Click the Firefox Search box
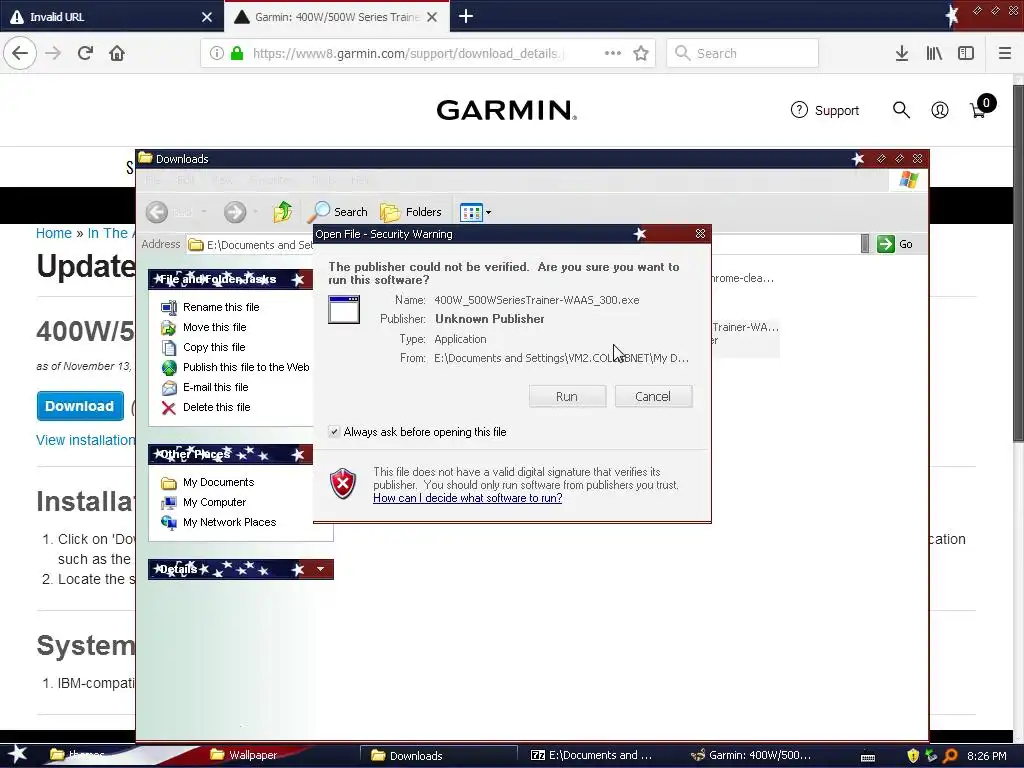The image size is (1024, 768). click(743, 53)
